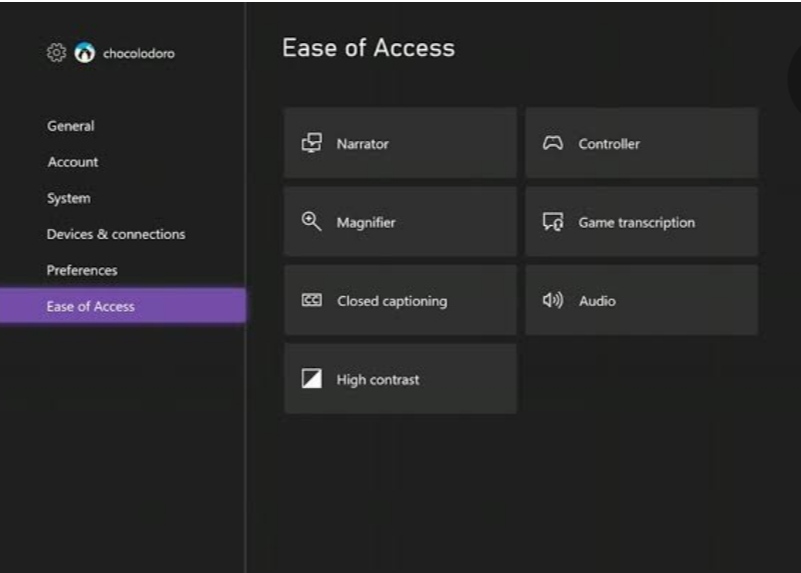Screen dimensions: 801x573
Task: Open the General settings section
Action: click(70, 126)
